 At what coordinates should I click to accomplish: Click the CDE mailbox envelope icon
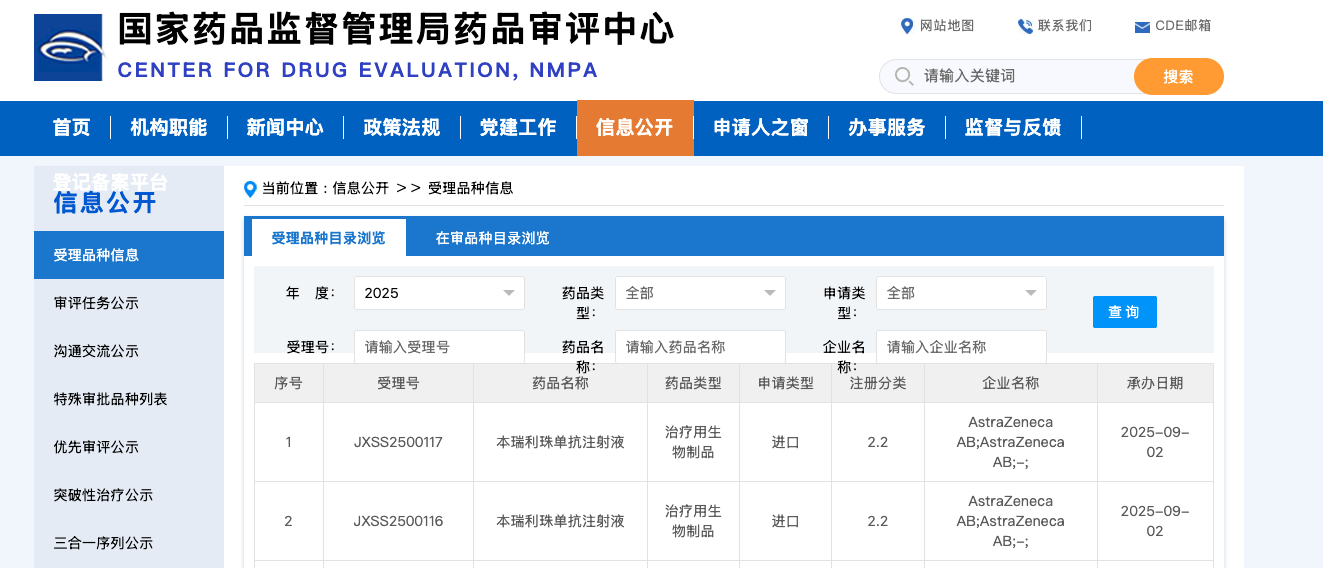coord(1142,27)
